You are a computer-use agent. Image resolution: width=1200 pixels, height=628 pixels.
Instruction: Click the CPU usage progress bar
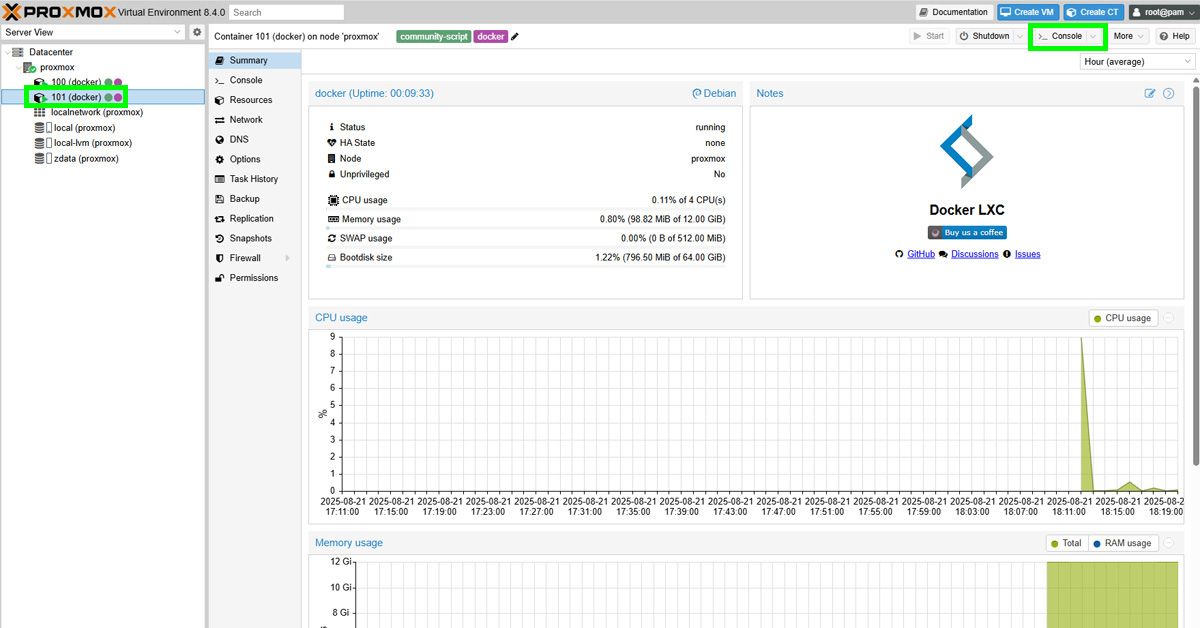pyautogui.click(x=526, y=208)
